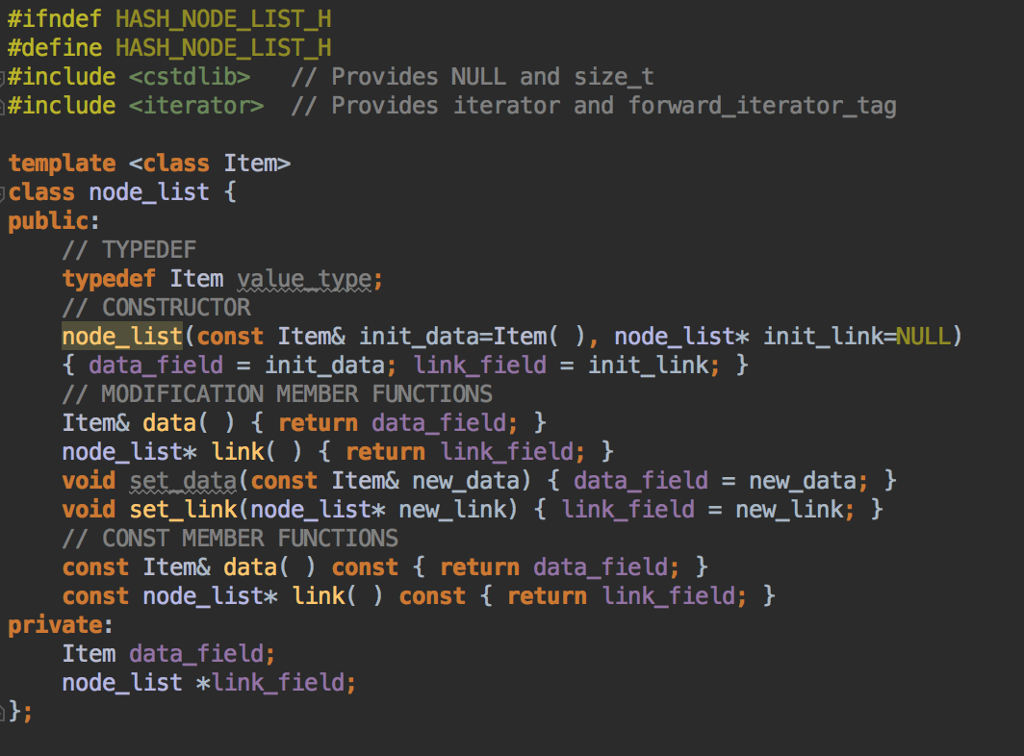Collapse the node_list class using its fold marker
Viewport: 1024px width, 756px height.
coord(4,192)
